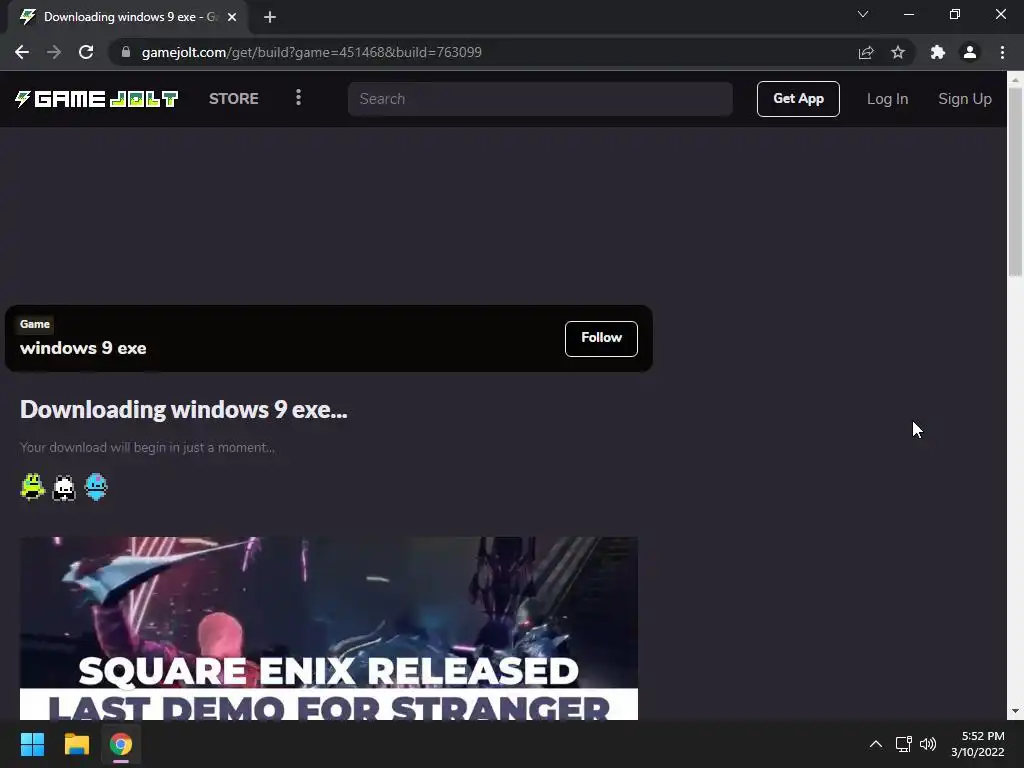Follow the windows 9 exe game

click(601, 338)
